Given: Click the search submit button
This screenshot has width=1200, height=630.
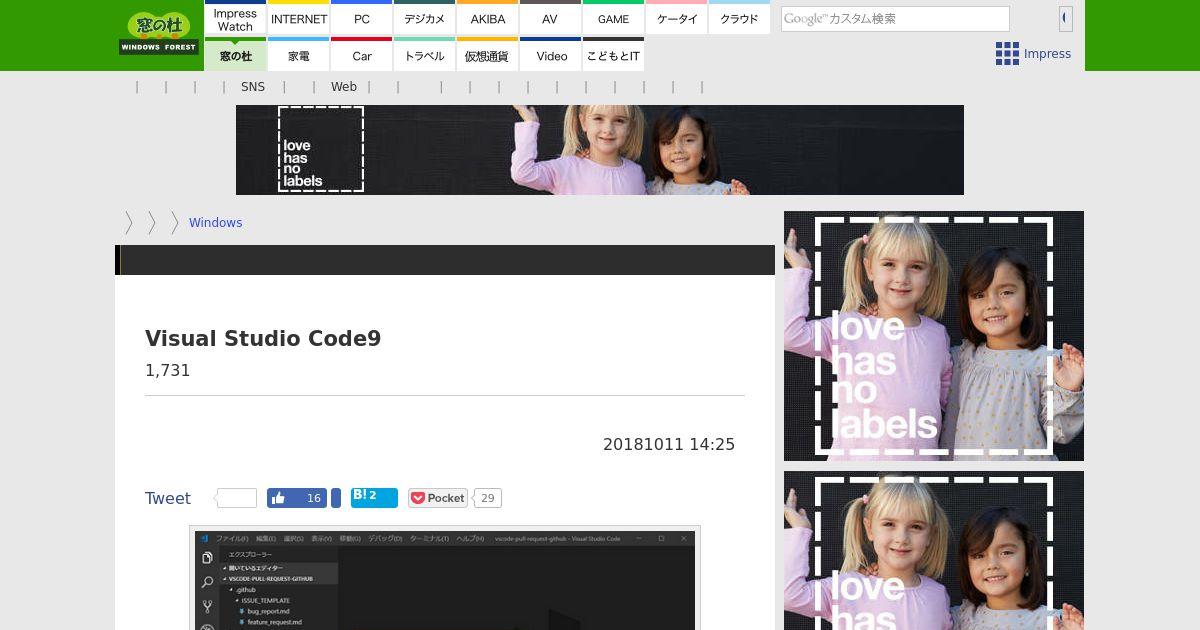Looking at the screenshot, I should (x=1066, y=18).
